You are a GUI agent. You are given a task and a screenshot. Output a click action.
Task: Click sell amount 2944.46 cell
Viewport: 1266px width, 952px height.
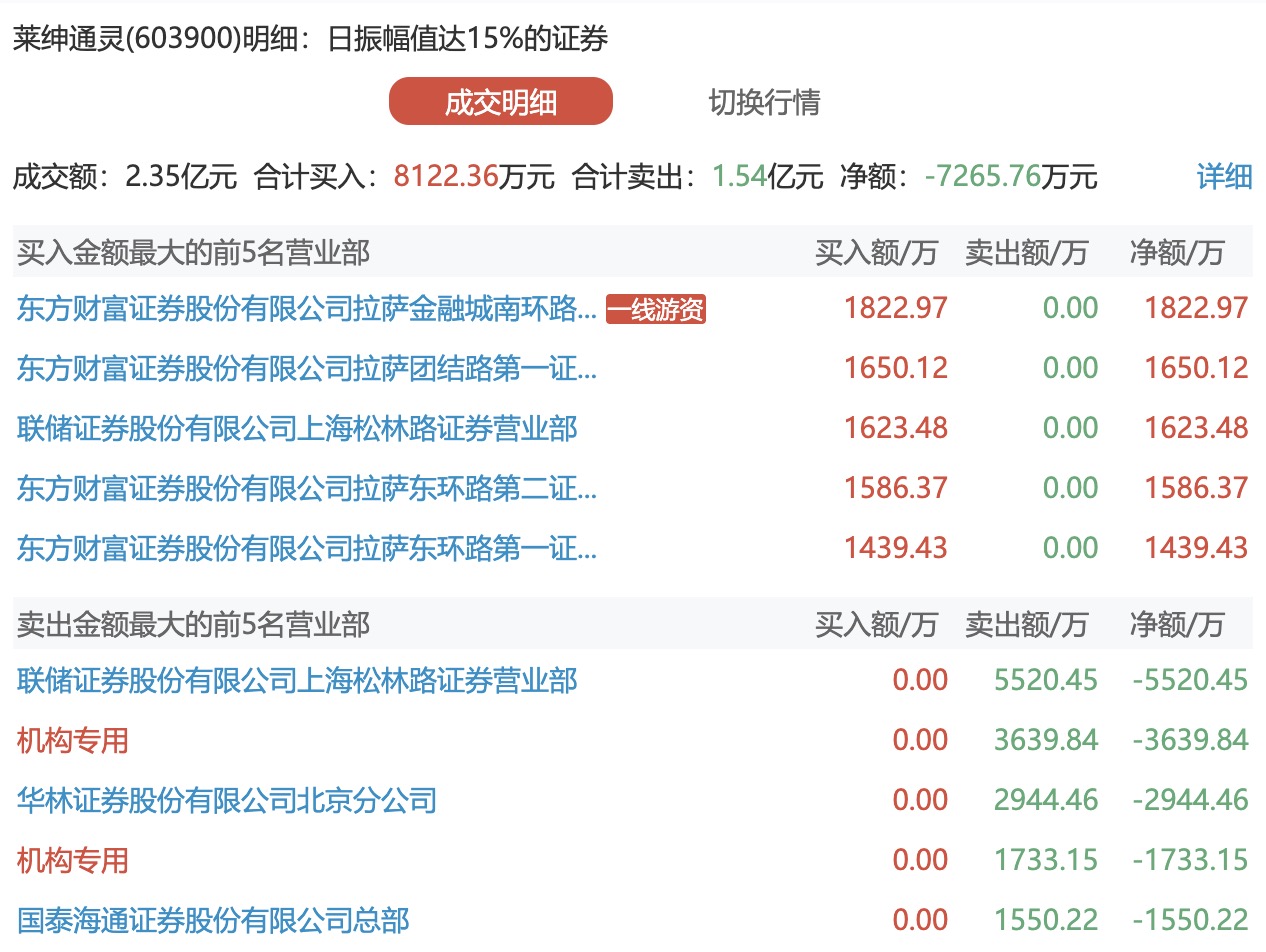[1046, 801]
